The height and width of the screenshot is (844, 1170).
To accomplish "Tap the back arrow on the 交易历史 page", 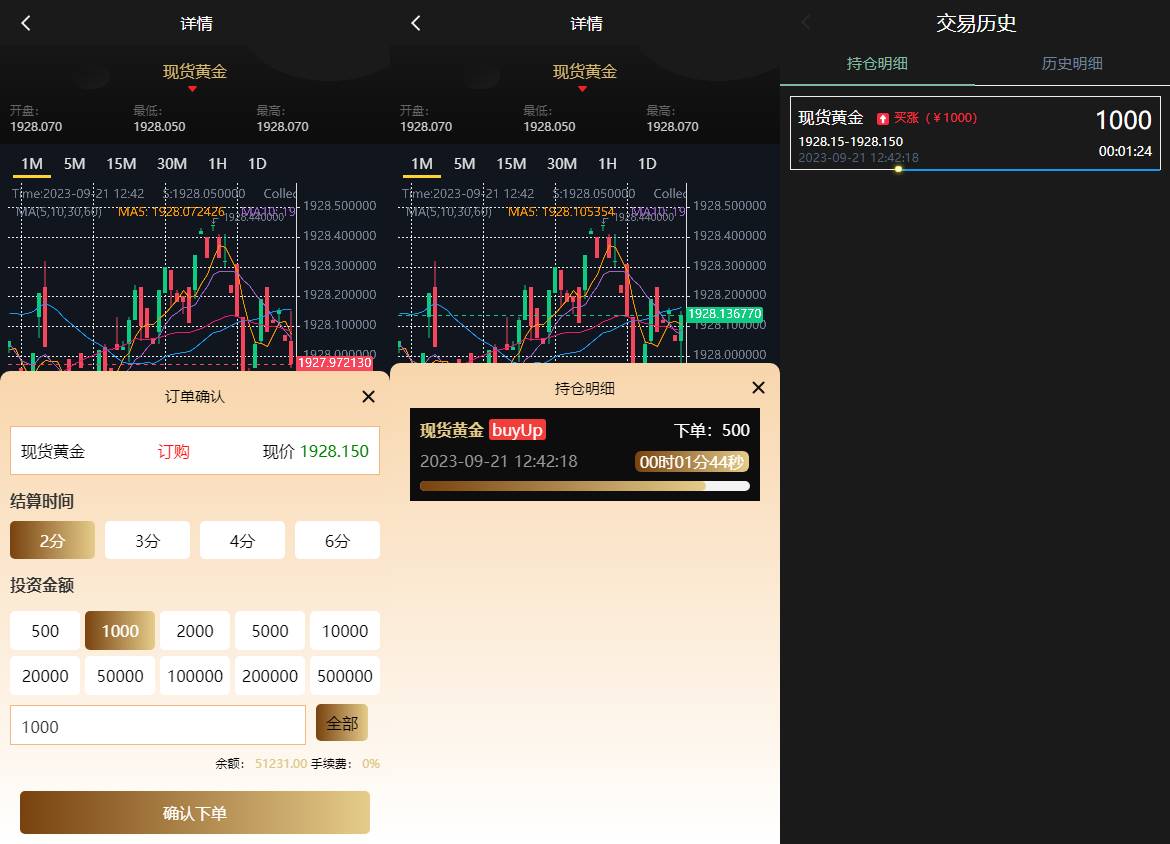I will tap(805, 23).
